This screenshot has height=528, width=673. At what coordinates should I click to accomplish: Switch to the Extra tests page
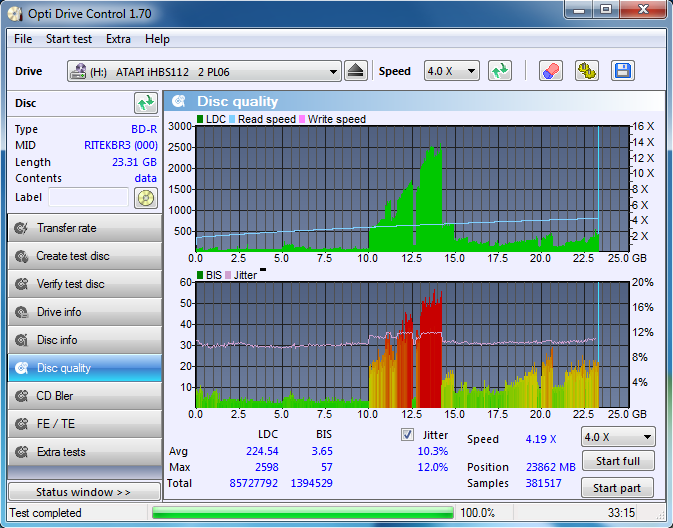pos(85,452)
